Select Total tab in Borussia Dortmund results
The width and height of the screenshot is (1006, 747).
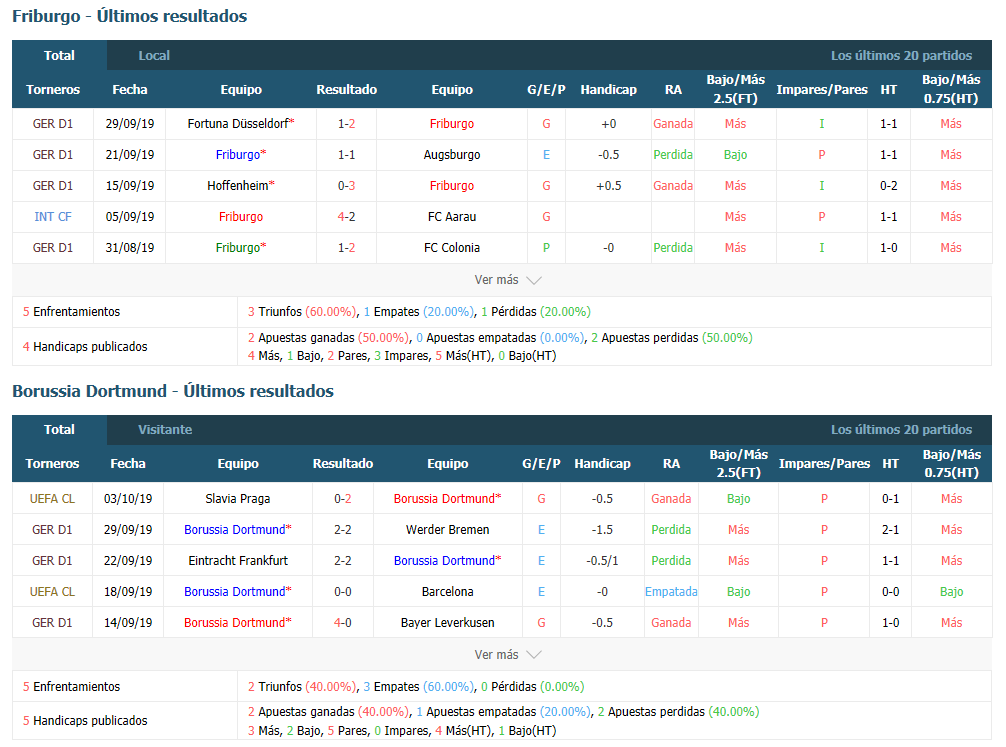(59, 429)
